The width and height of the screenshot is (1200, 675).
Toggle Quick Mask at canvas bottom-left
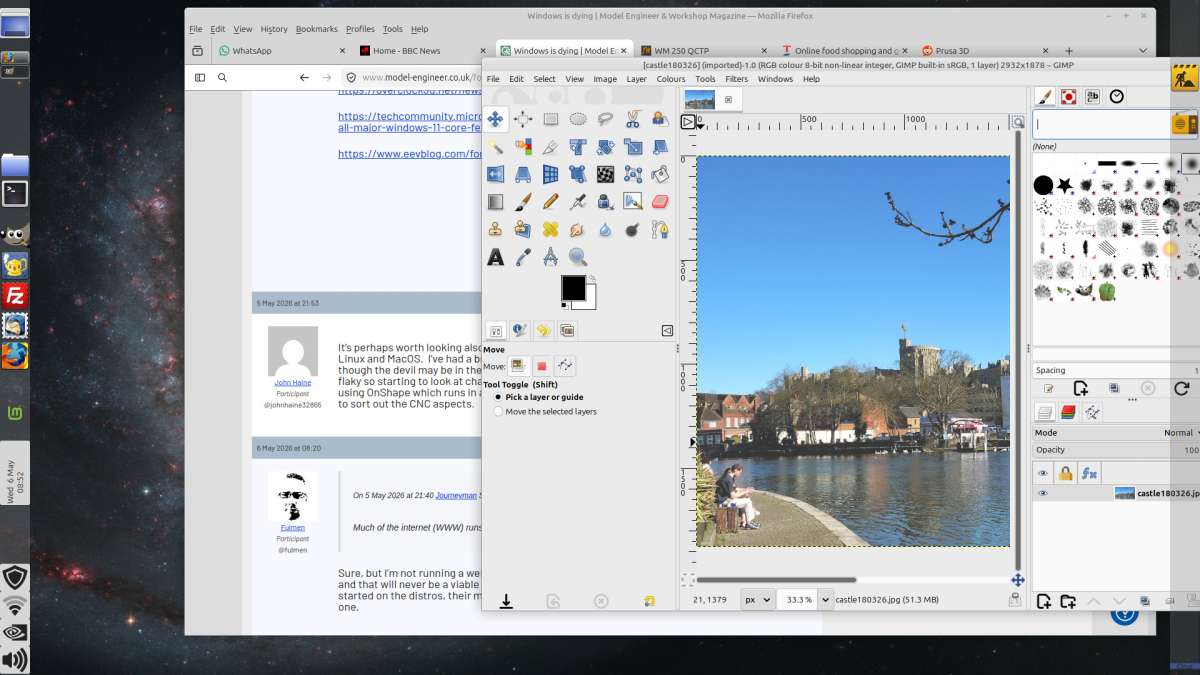pyautogui.click(x=688, y=580)
